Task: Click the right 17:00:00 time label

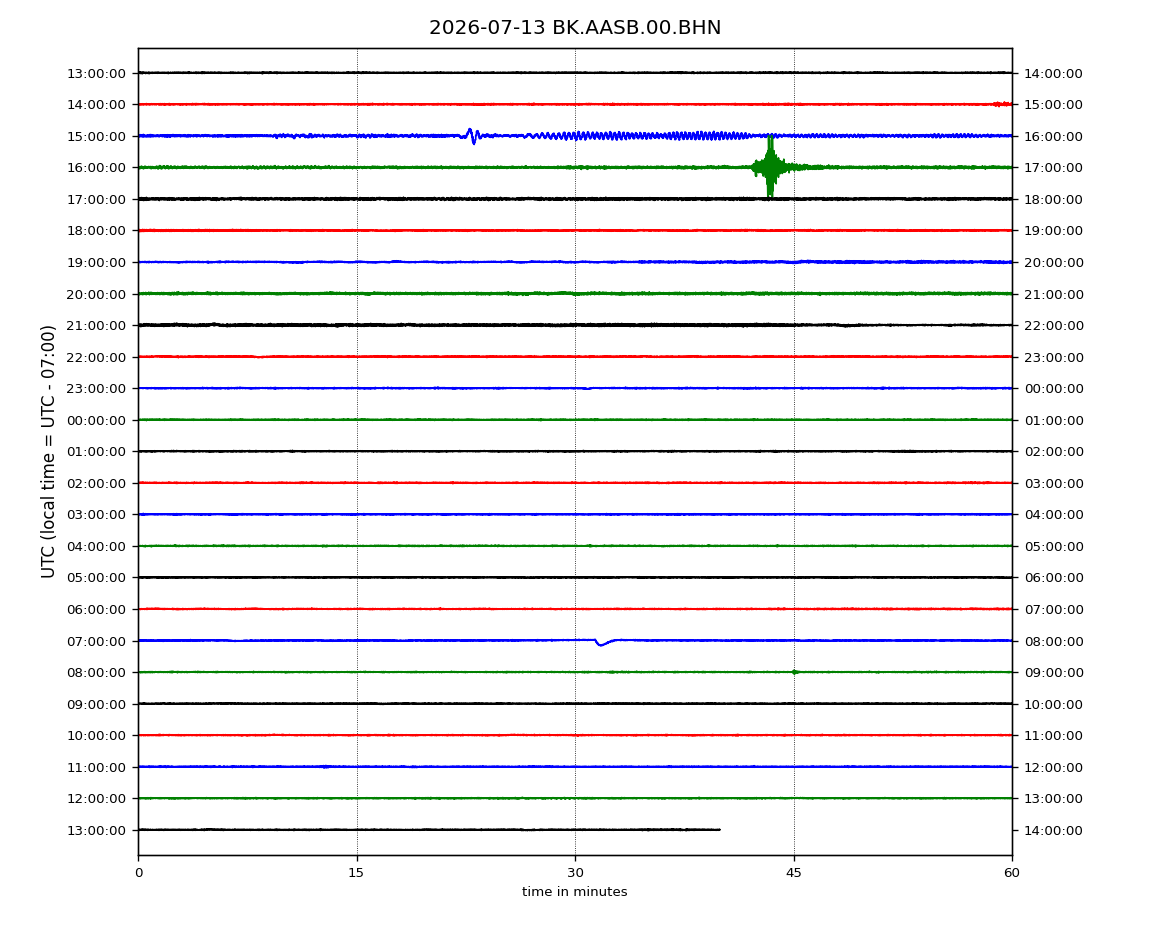Action: point(1053,168)
